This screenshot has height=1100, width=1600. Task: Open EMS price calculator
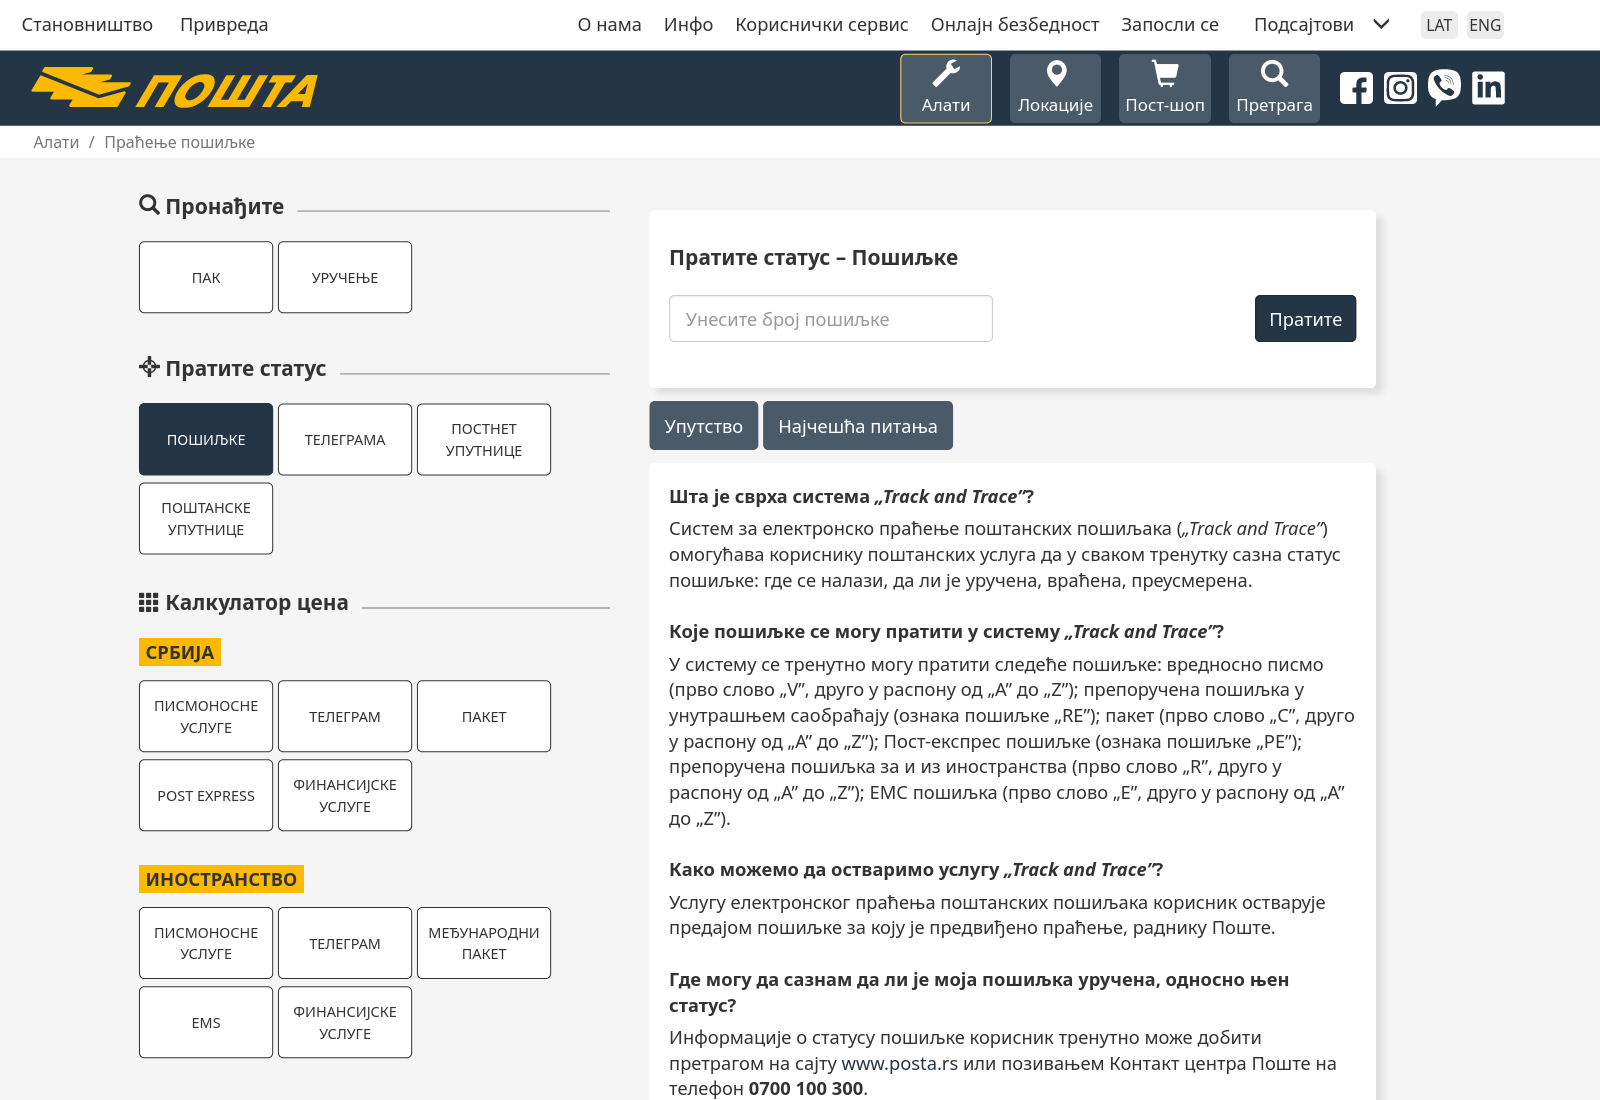point(206,1022)
